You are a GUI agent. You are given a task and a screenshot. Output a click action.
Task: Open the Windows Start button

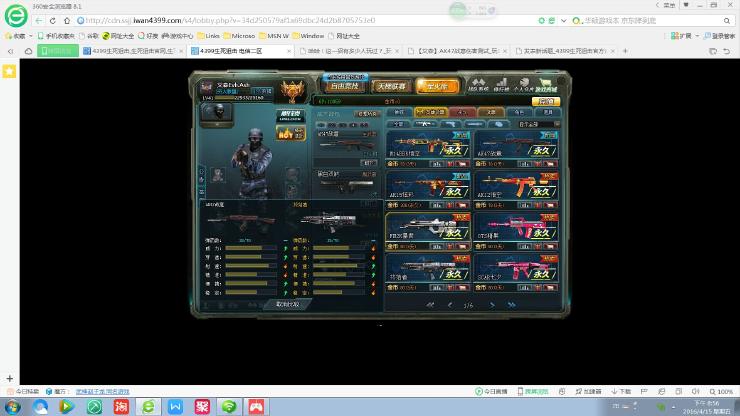pyautogui.click(x=13, y=407)
